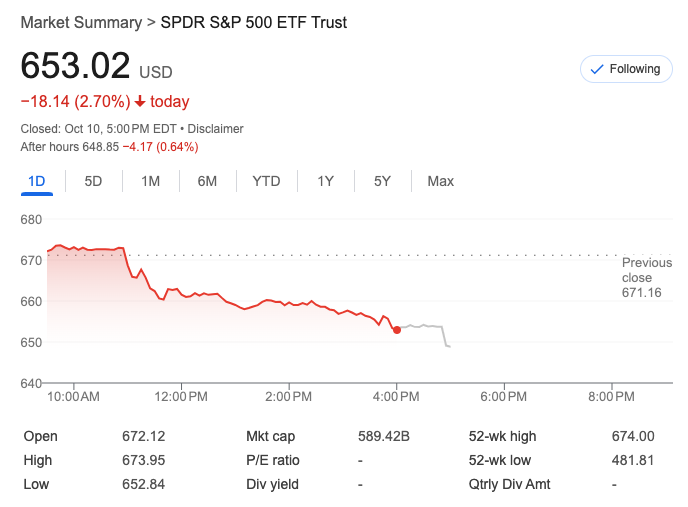The image size is (688, 507).
Task: Select the Max range tab
Action: (x=440, y=181)
